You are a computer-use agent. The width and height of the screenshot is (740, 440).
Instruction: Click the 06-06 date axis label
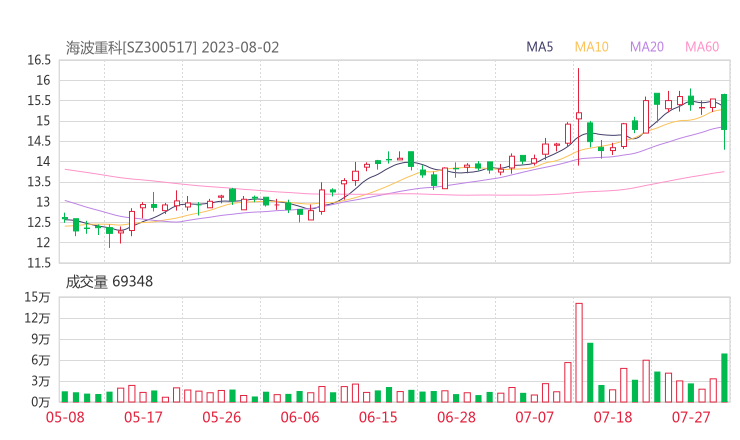(x=300, y=417)
